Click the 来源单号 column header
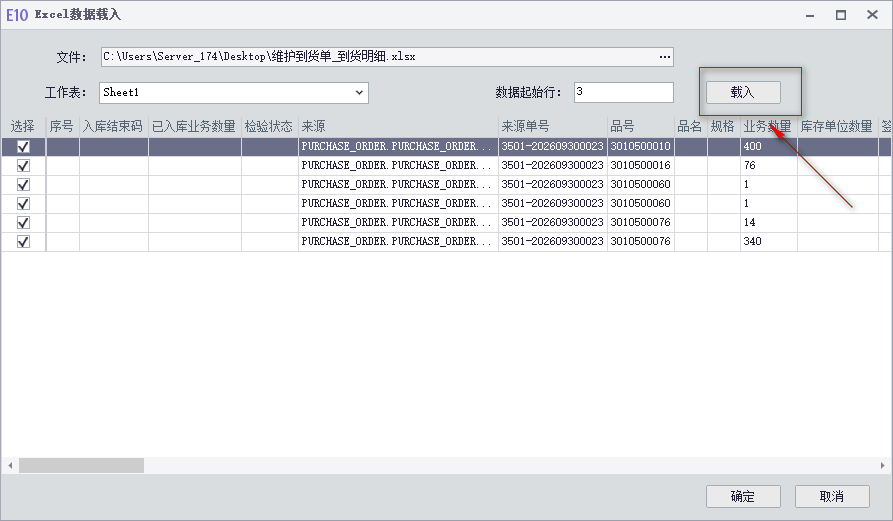893x521 pixels. [x=552, y=126]
